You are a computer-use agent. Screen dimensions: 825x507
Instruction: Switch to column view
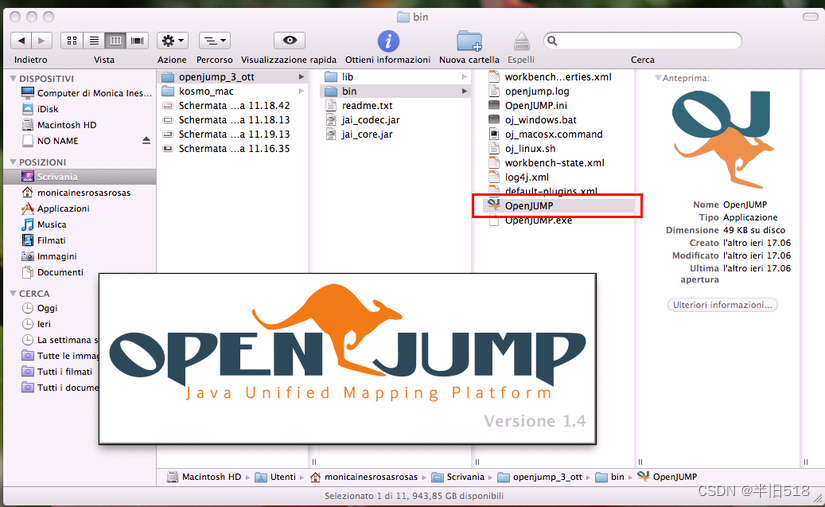[115, 40]
